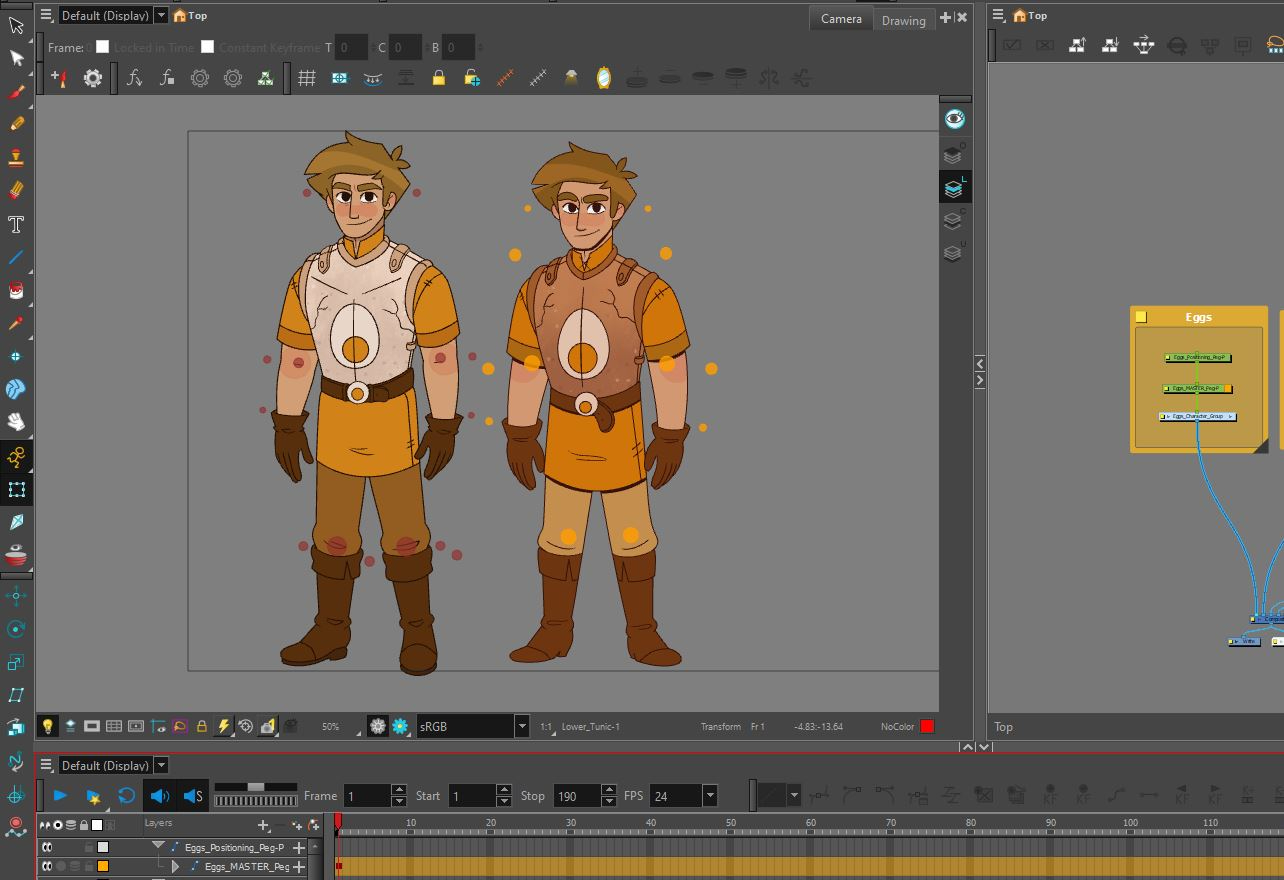This screenshot has width=1284, height=880.
Task: Click the Rigging tool in the left toolbar
Action: point(16,457)
